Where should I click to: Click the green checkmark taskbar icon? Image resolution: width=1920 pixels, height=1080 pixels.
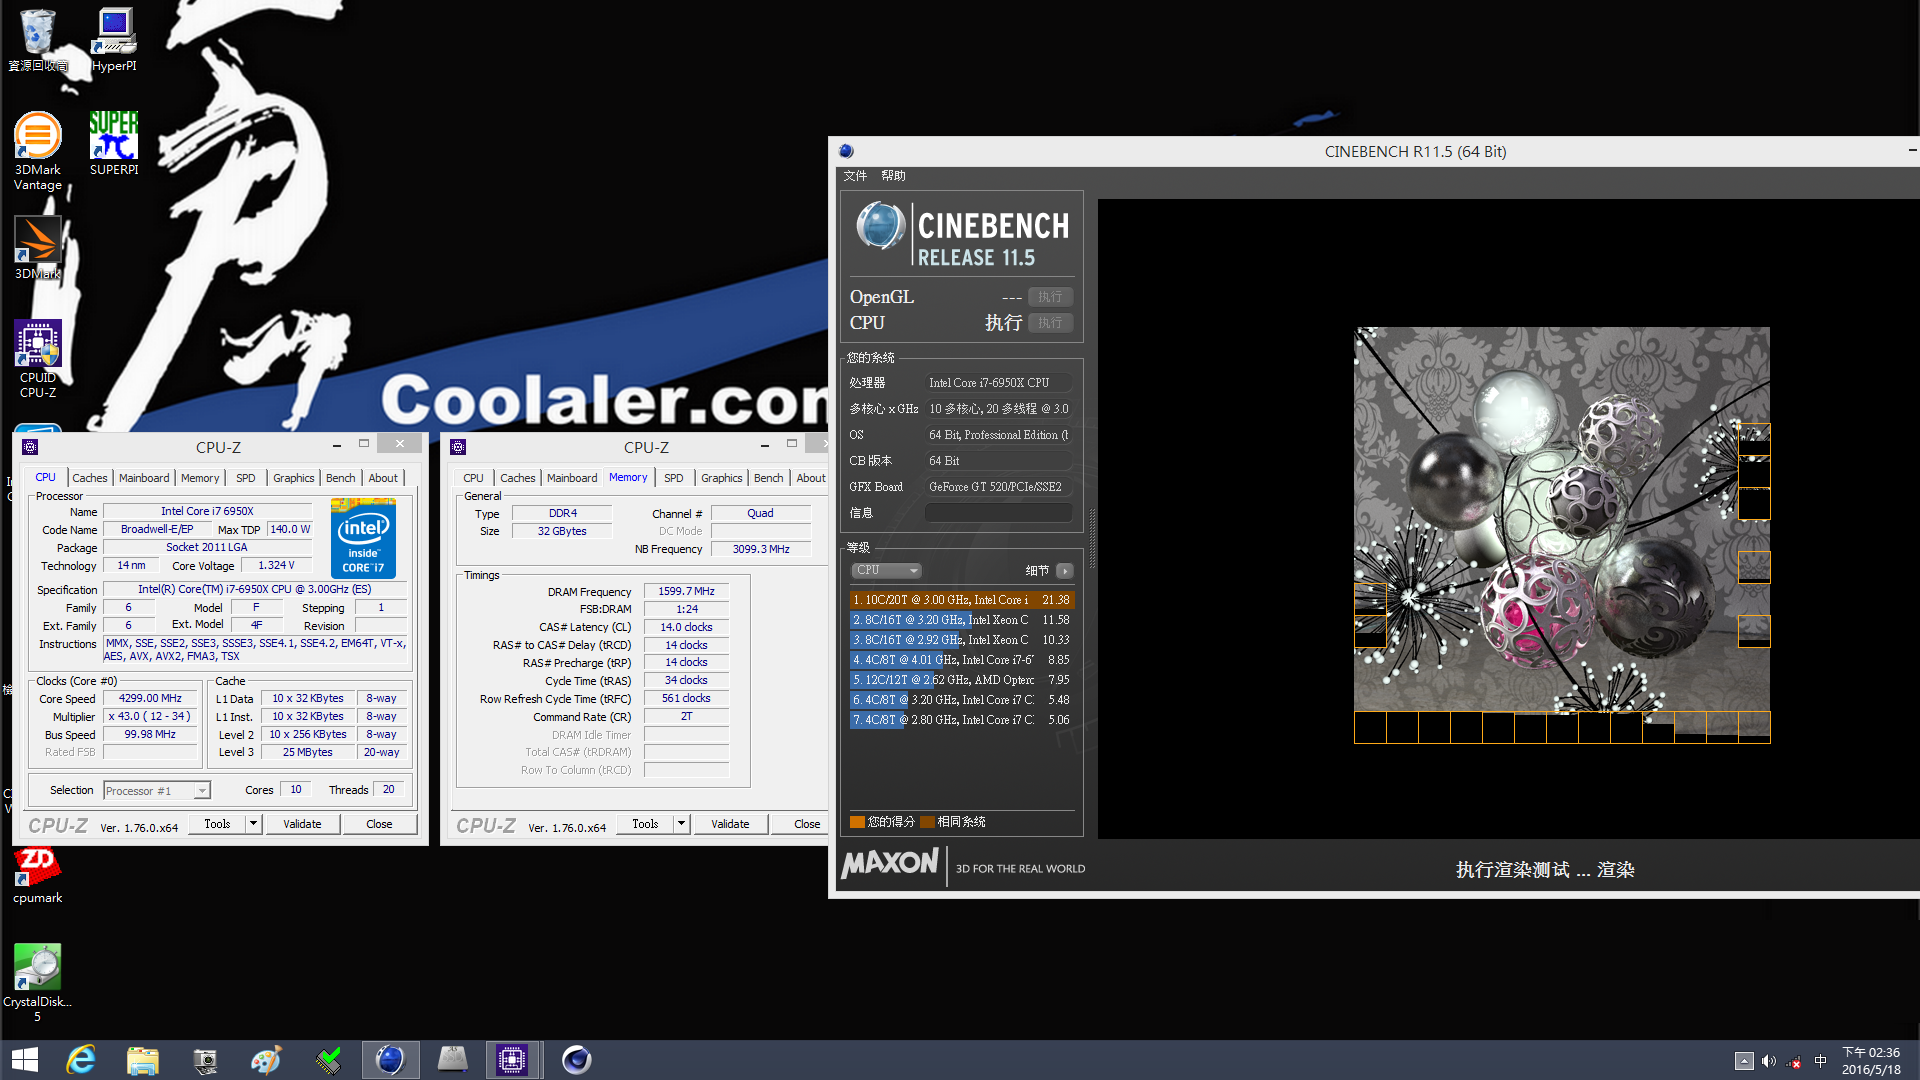click(x=328, y=1060)
